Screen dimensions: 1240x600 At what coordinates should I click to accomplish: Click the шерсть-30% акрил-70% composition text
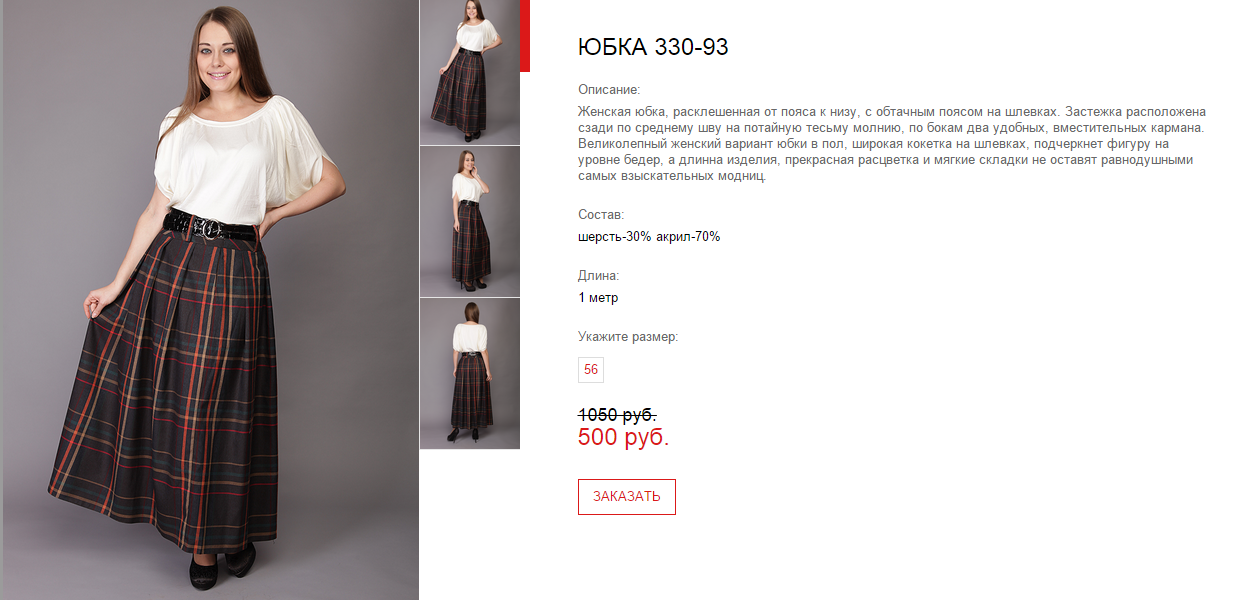(x=649, y=237)
